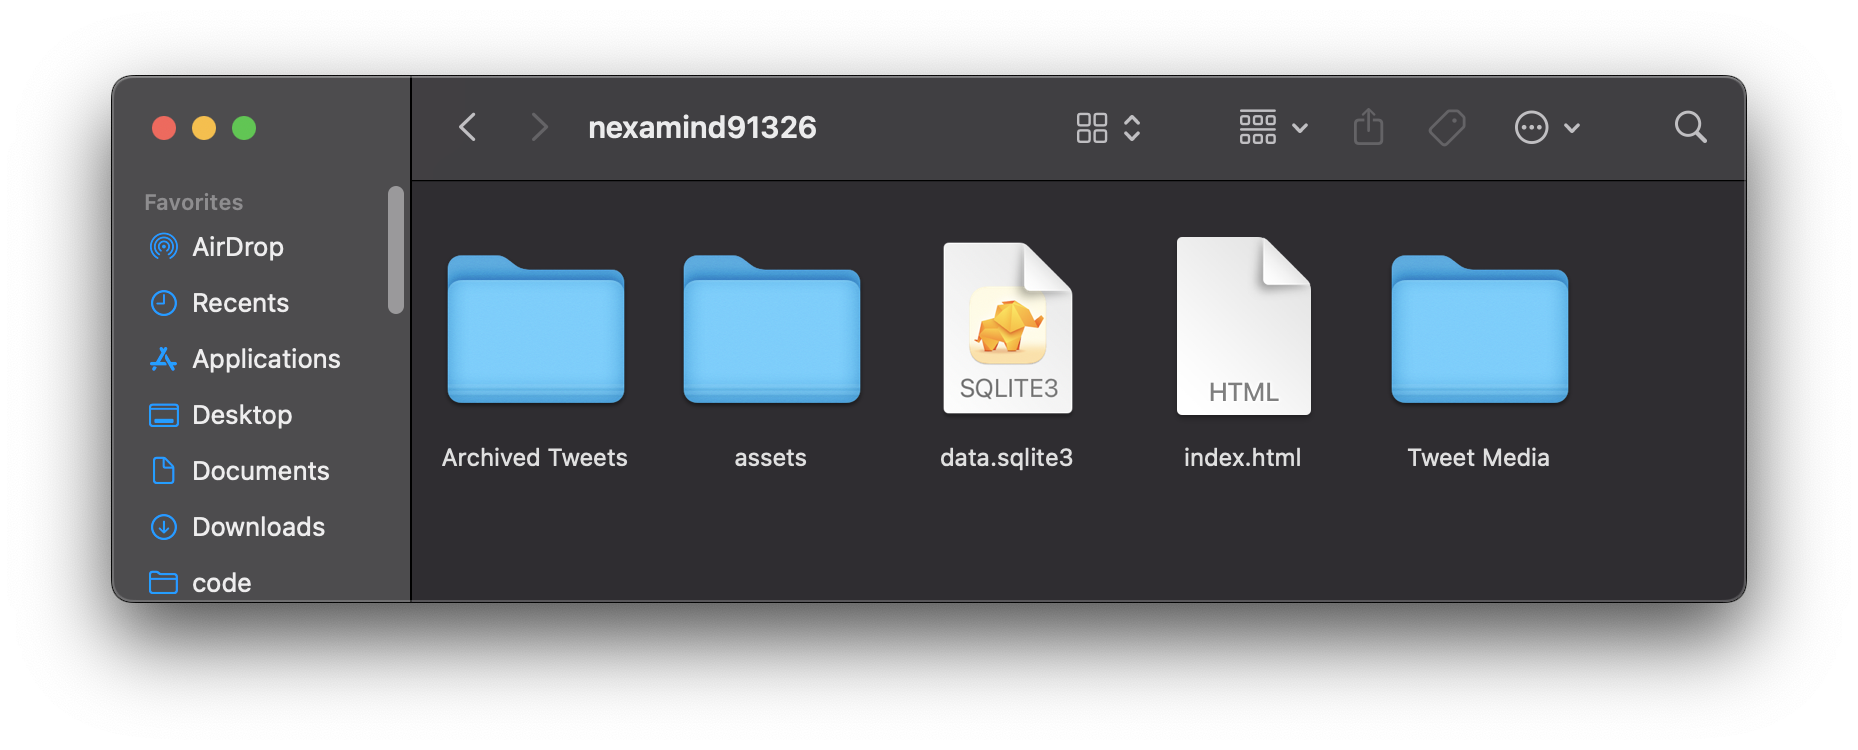Open the view mode up-down arrows

click(1132, 128)
